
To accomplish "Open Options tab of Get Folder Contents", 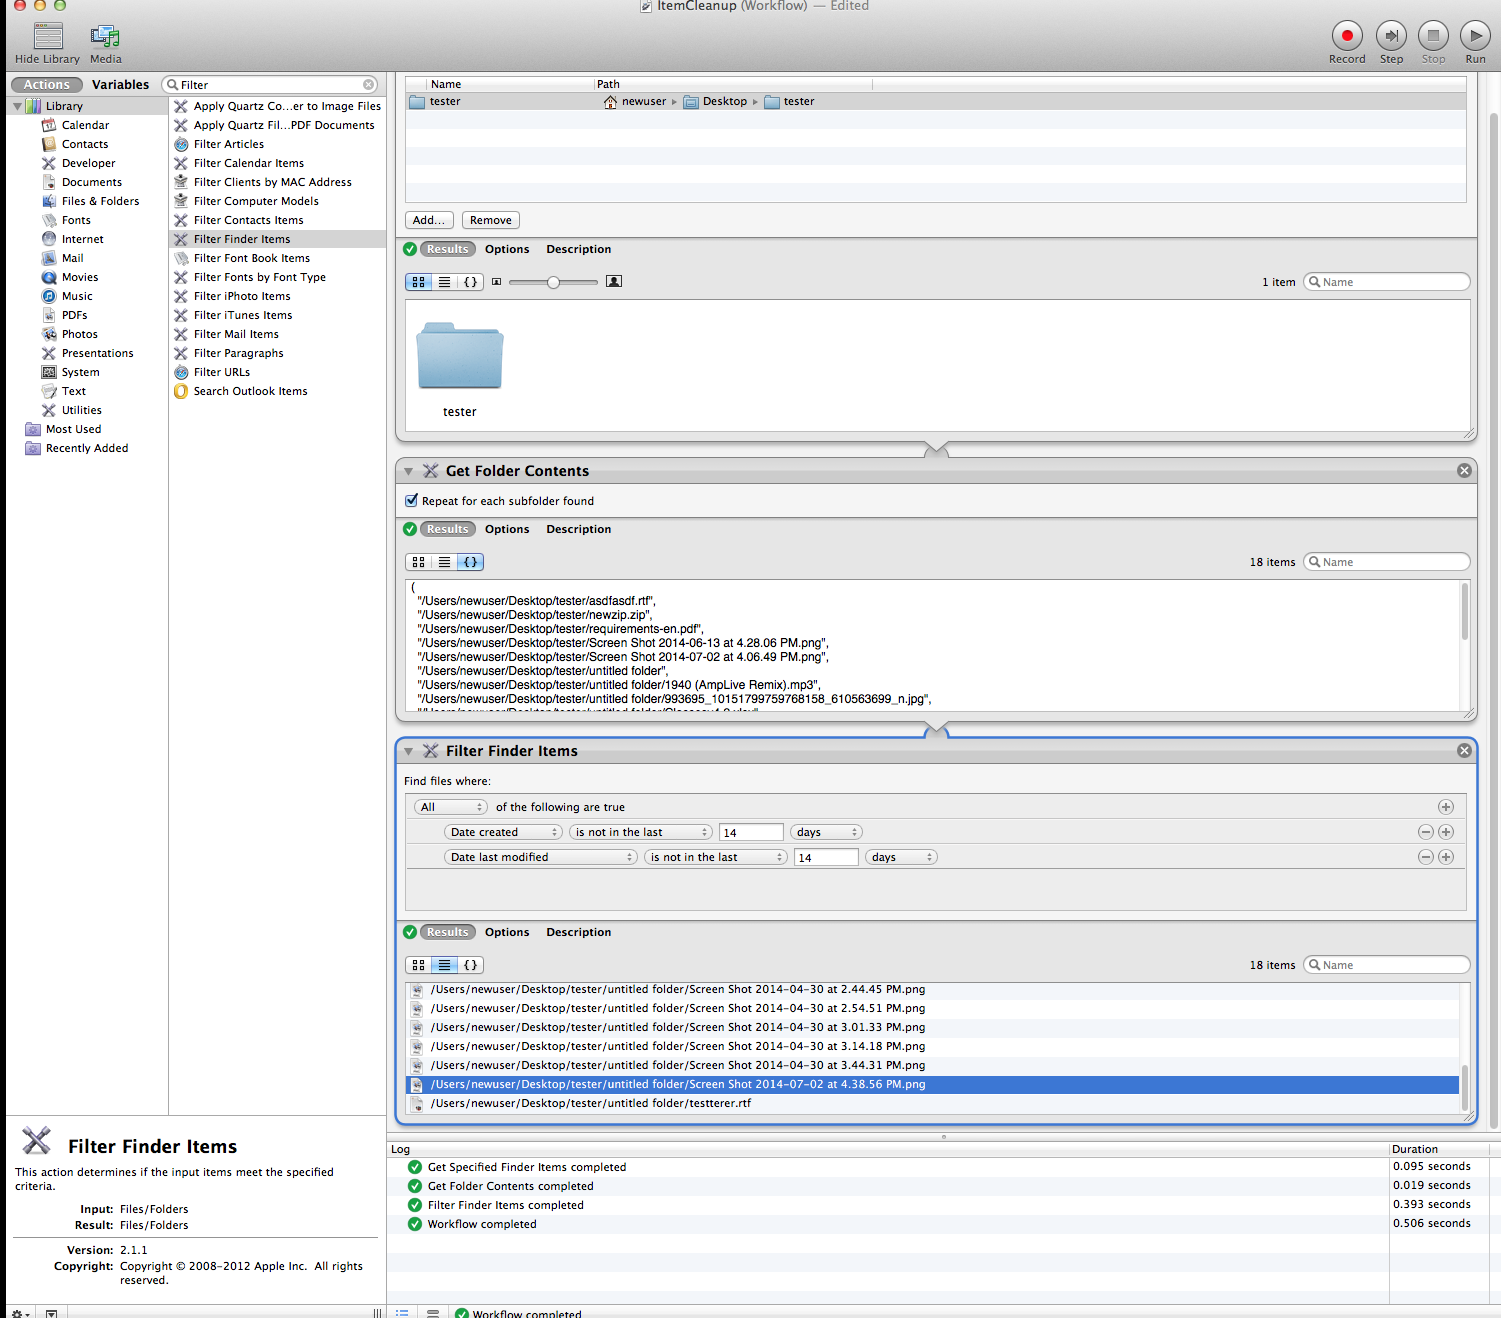I will (x=507, y=529).
